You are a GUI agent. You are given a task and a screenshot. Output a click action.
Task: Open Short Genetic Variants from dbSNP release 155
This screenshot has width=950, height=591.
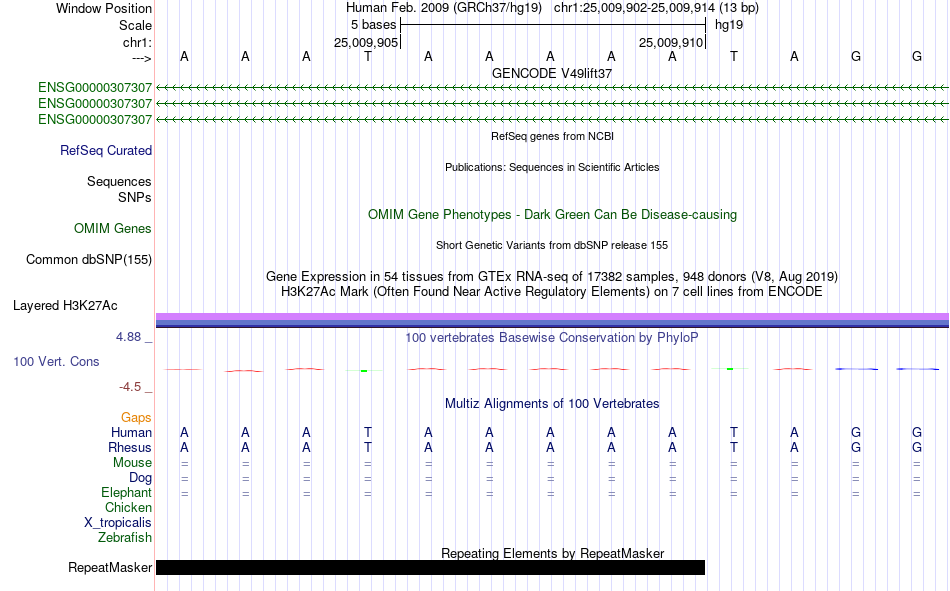pyautogui.click(x=552, y=245)
